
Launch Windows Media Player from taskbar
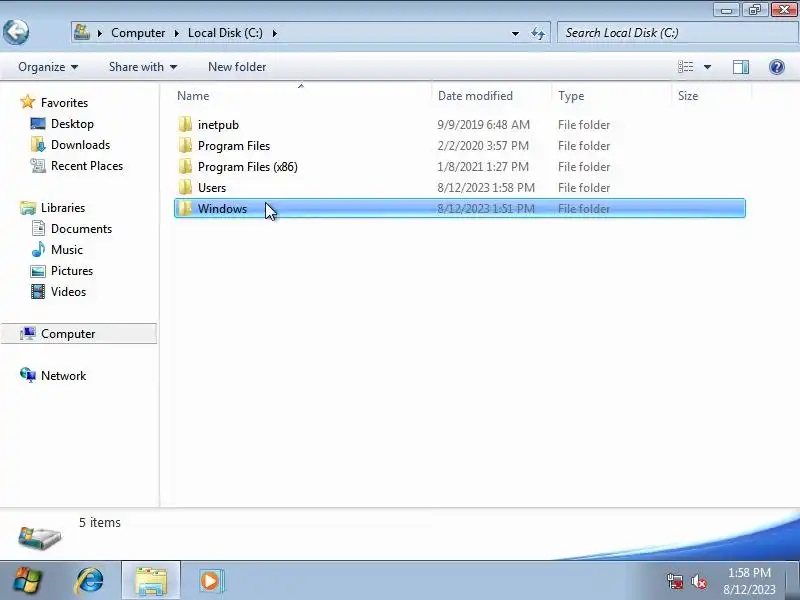[x=210, y=580]
